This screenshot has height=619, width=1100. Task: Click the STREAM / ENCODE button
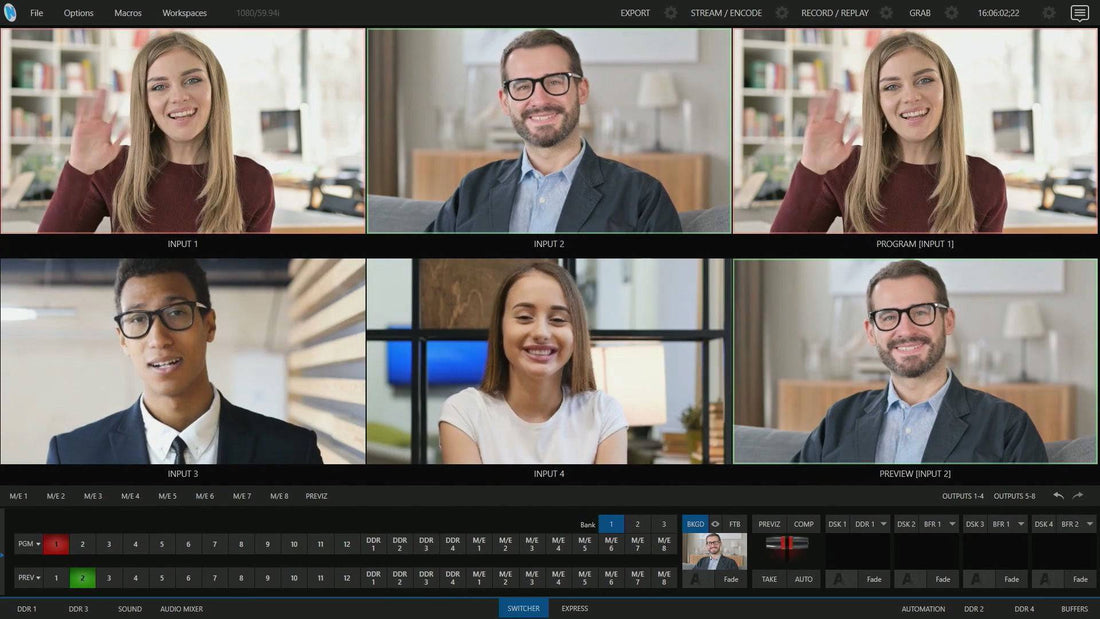(726, 13)
